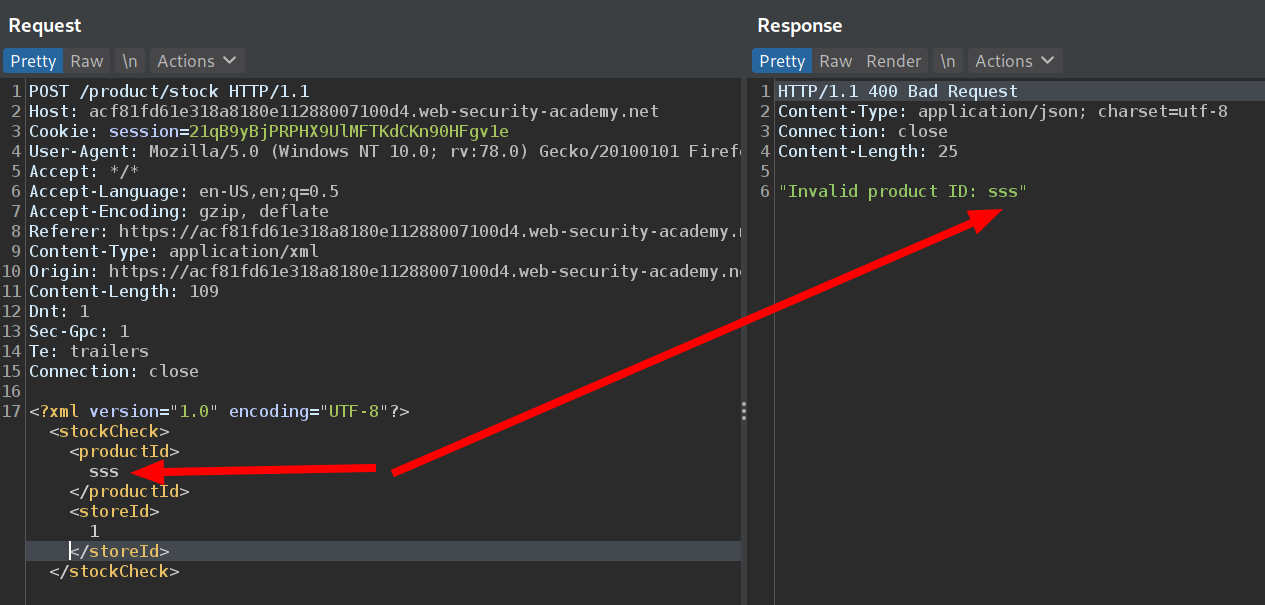Click the sss value inside productId

point(104,471)
